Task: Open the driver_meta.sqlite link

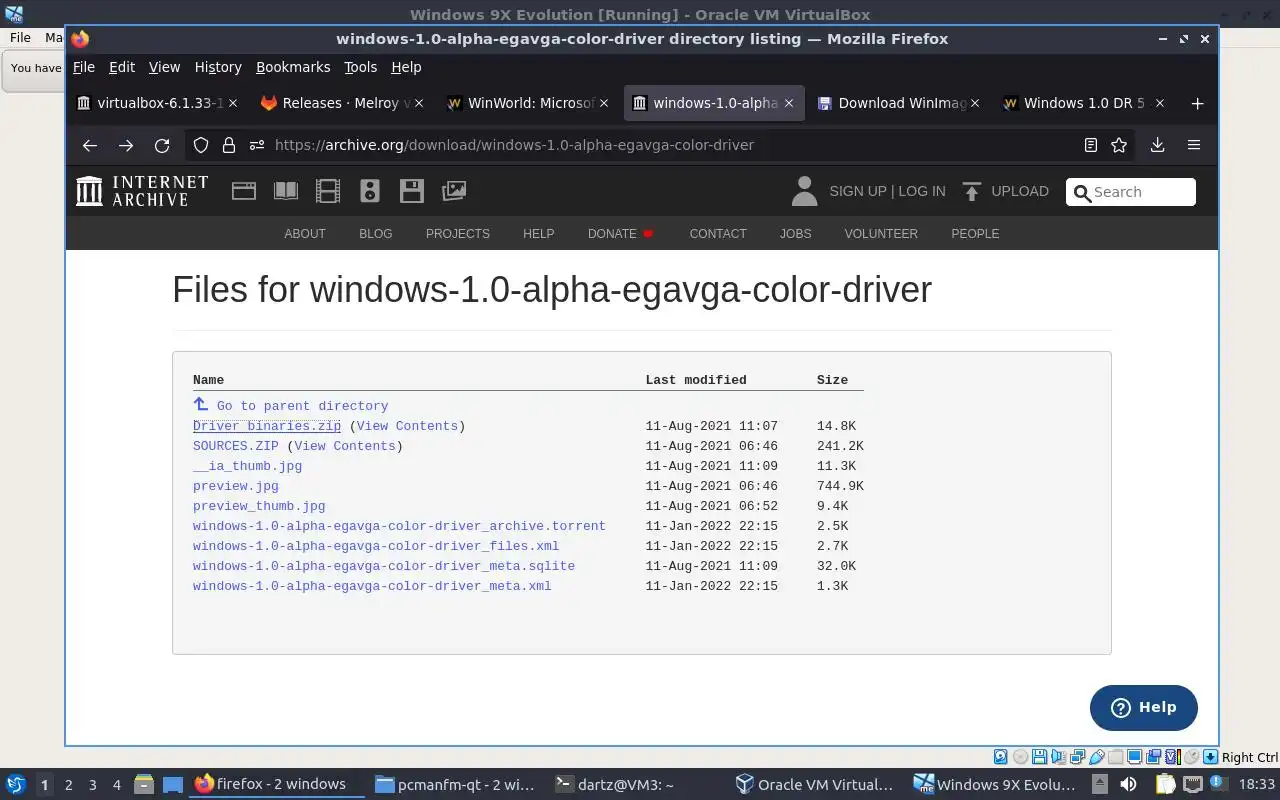Action: [384, 566]
